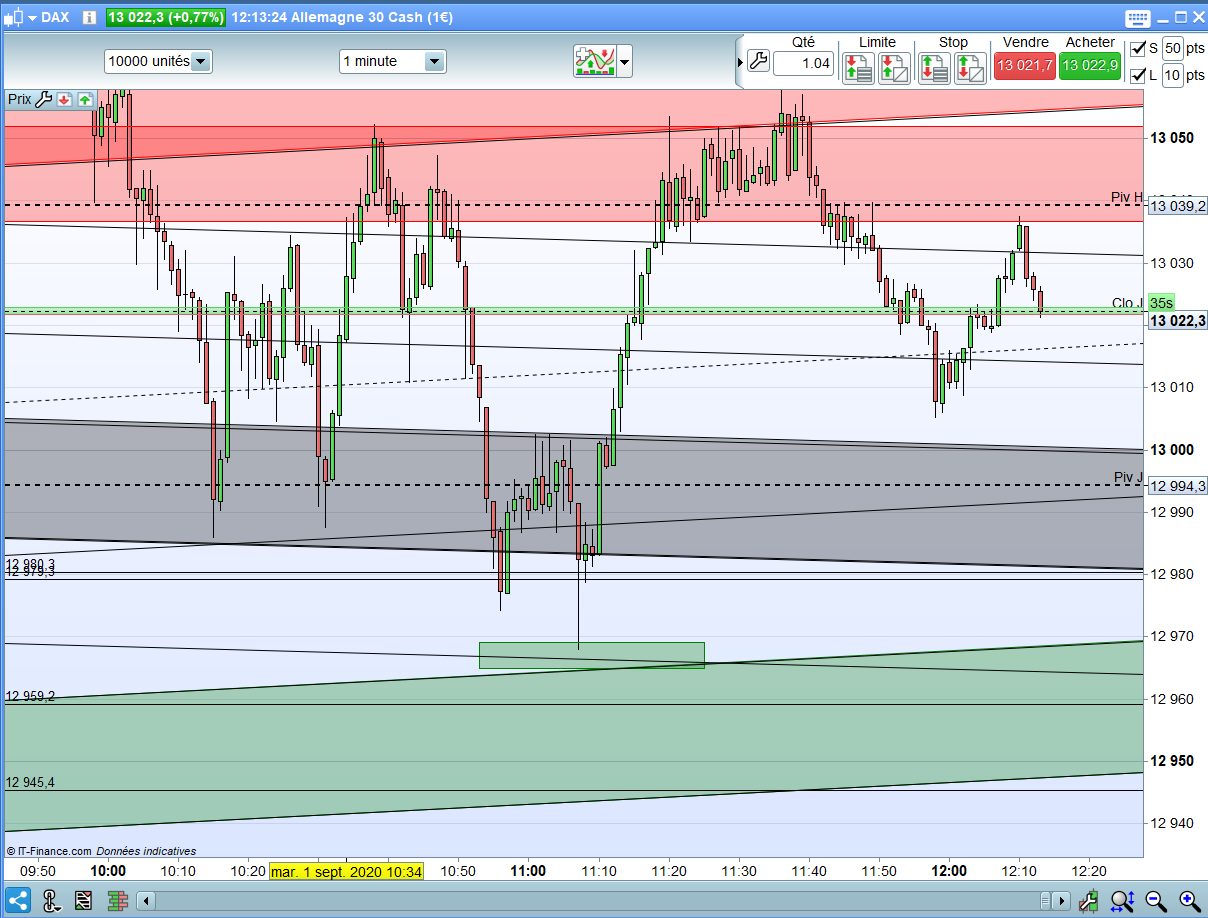Click the 35s countdown label
The width and height of the screenshot is (1208, 918).
click(x=1161, y=303)
